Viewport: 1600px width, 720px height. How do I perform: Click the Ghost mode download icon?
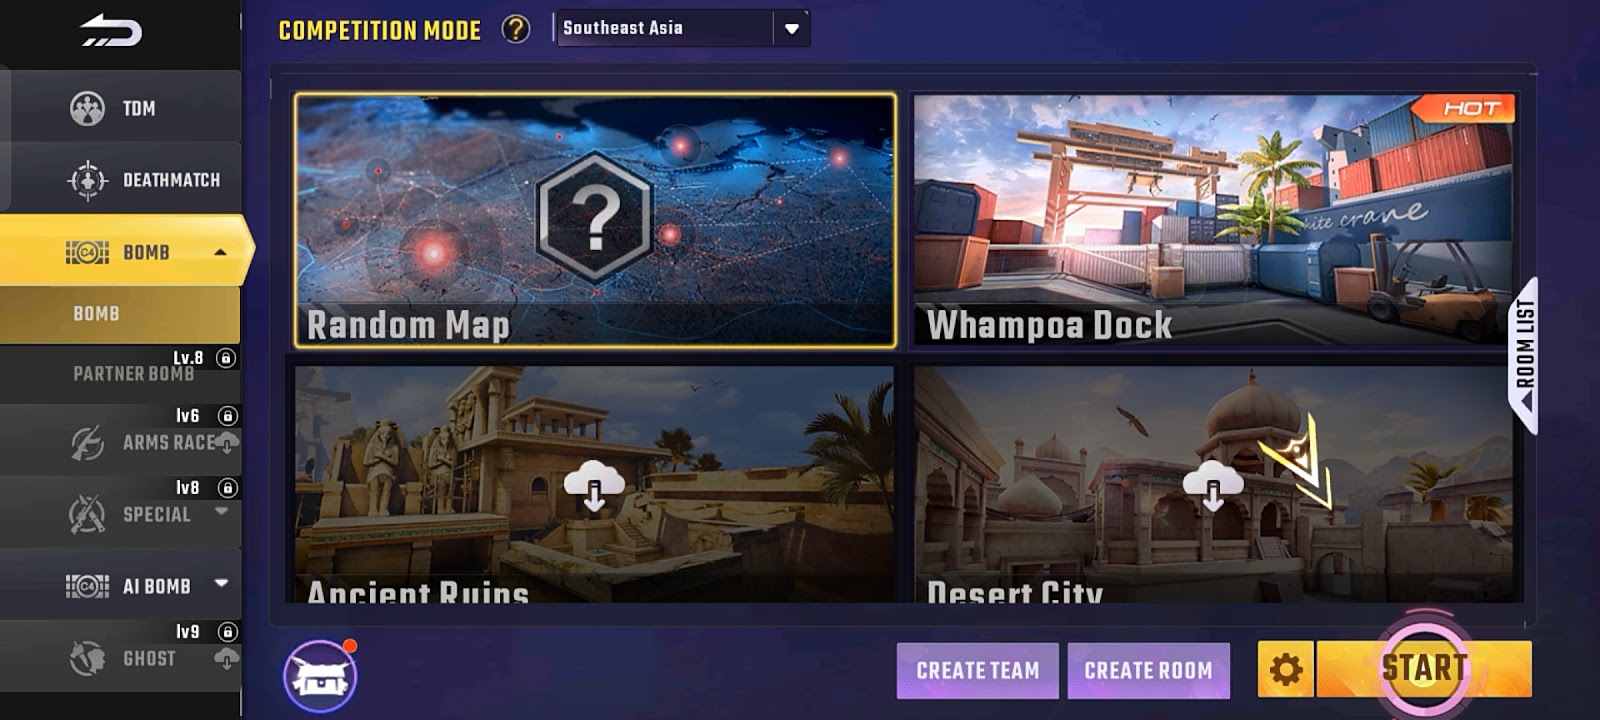(x=227, y=659)
